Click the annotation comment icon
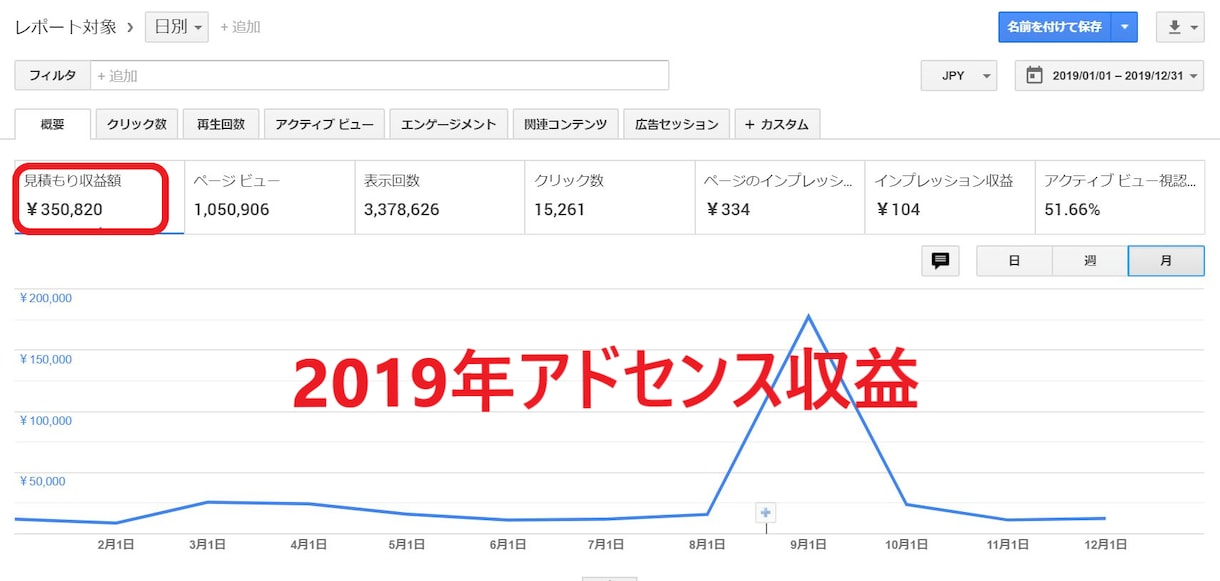This screenshot has height=581, width=1220. (x=940, y=260)
